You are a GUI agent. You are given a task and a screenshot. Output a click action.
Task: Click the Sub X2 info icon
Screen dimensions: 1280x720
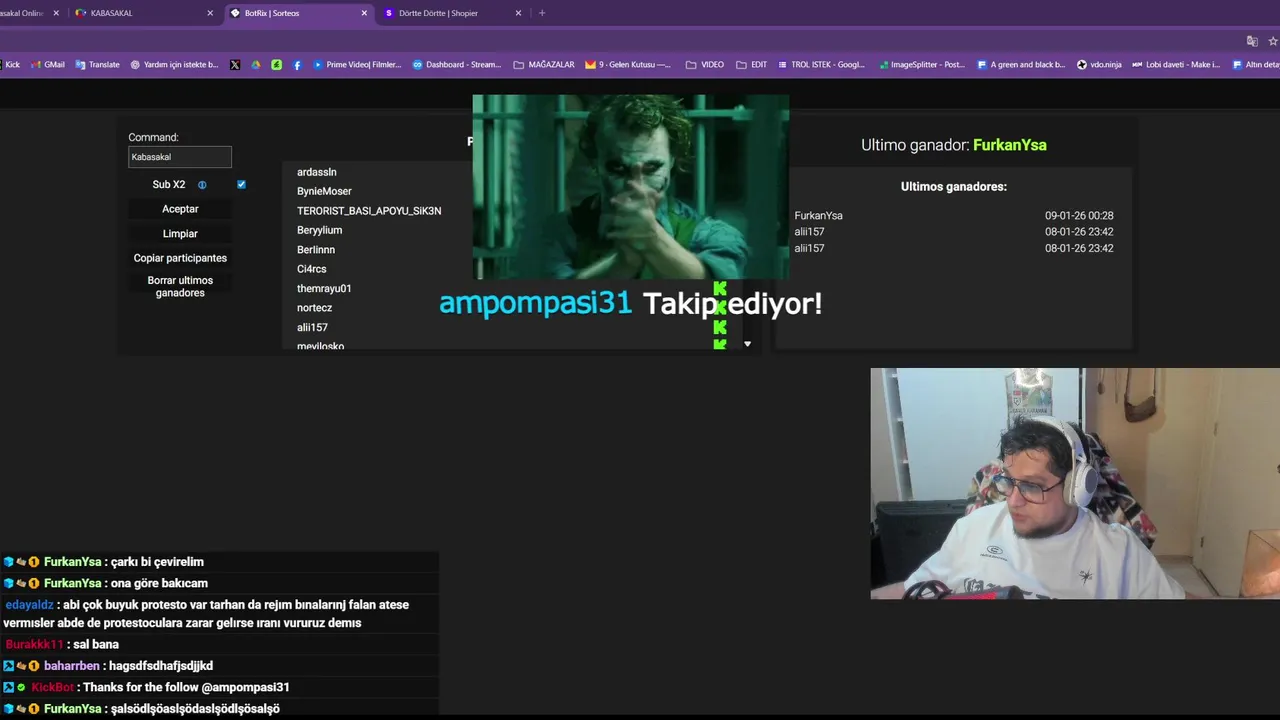[x=202, y=185]
